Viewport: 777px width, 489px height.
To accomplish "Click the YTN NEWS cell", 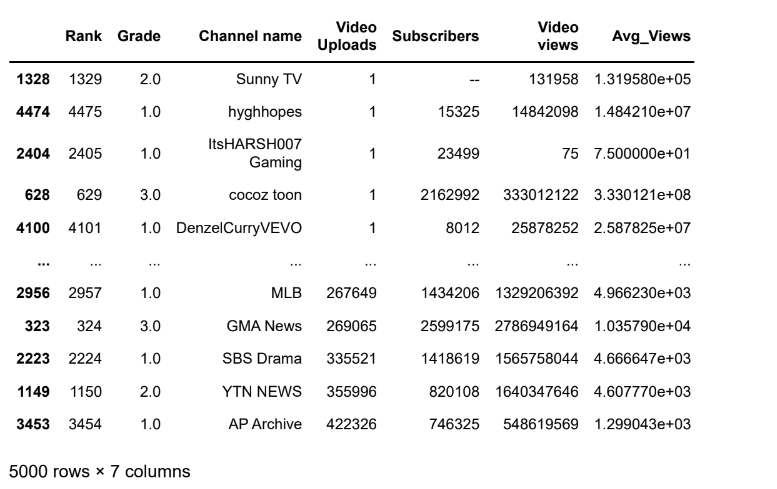I will [x=262, y=392].
